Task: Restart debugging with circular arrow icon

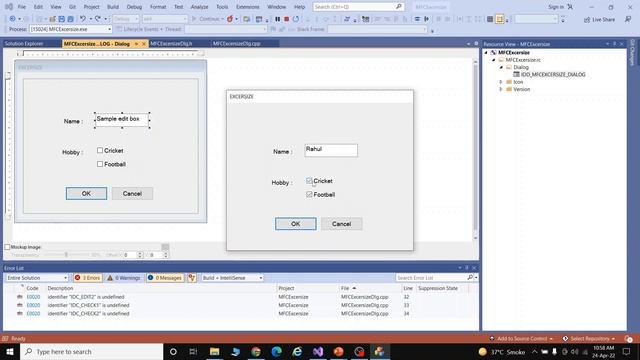Action: click(296, 19)
